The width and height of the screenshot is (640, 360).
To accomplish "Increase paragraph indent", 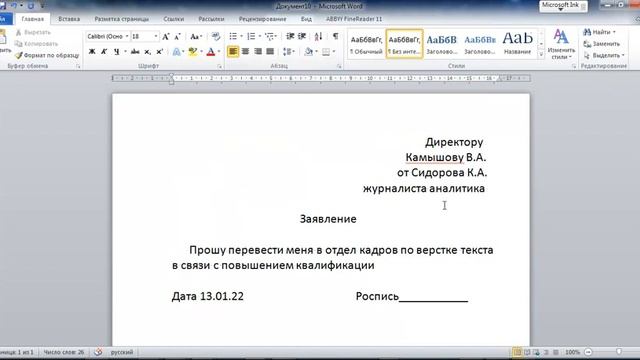I will [302, 37].
